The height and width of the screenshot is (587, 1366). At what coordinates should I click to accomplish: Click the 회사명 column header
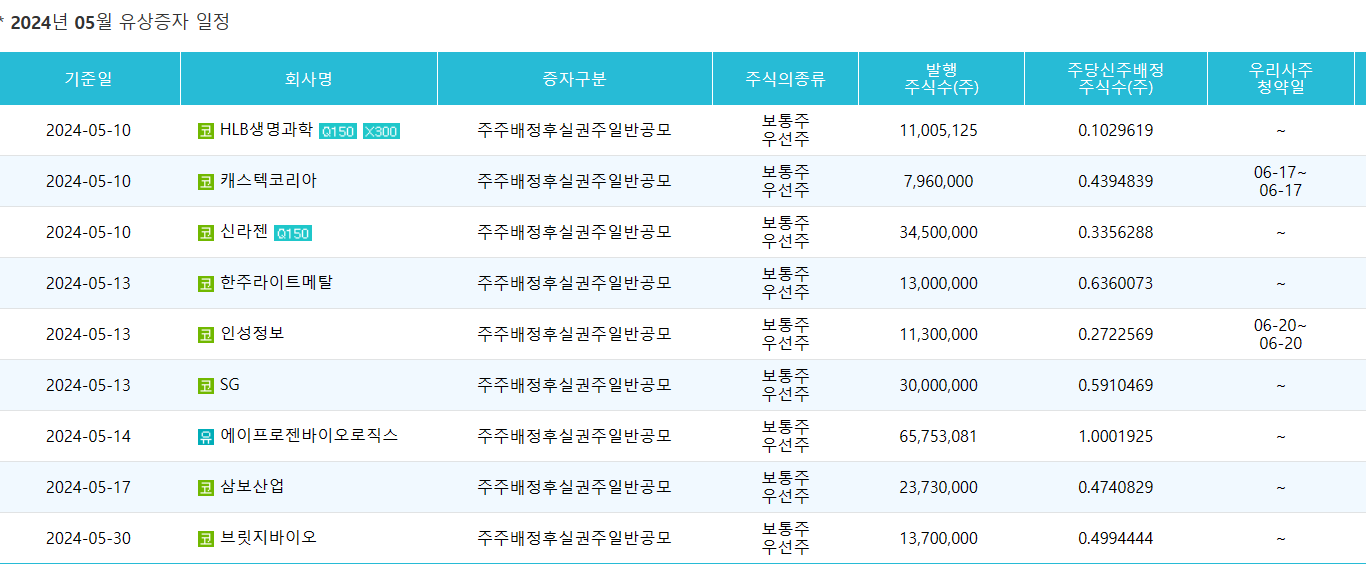[x=309, y=79]
